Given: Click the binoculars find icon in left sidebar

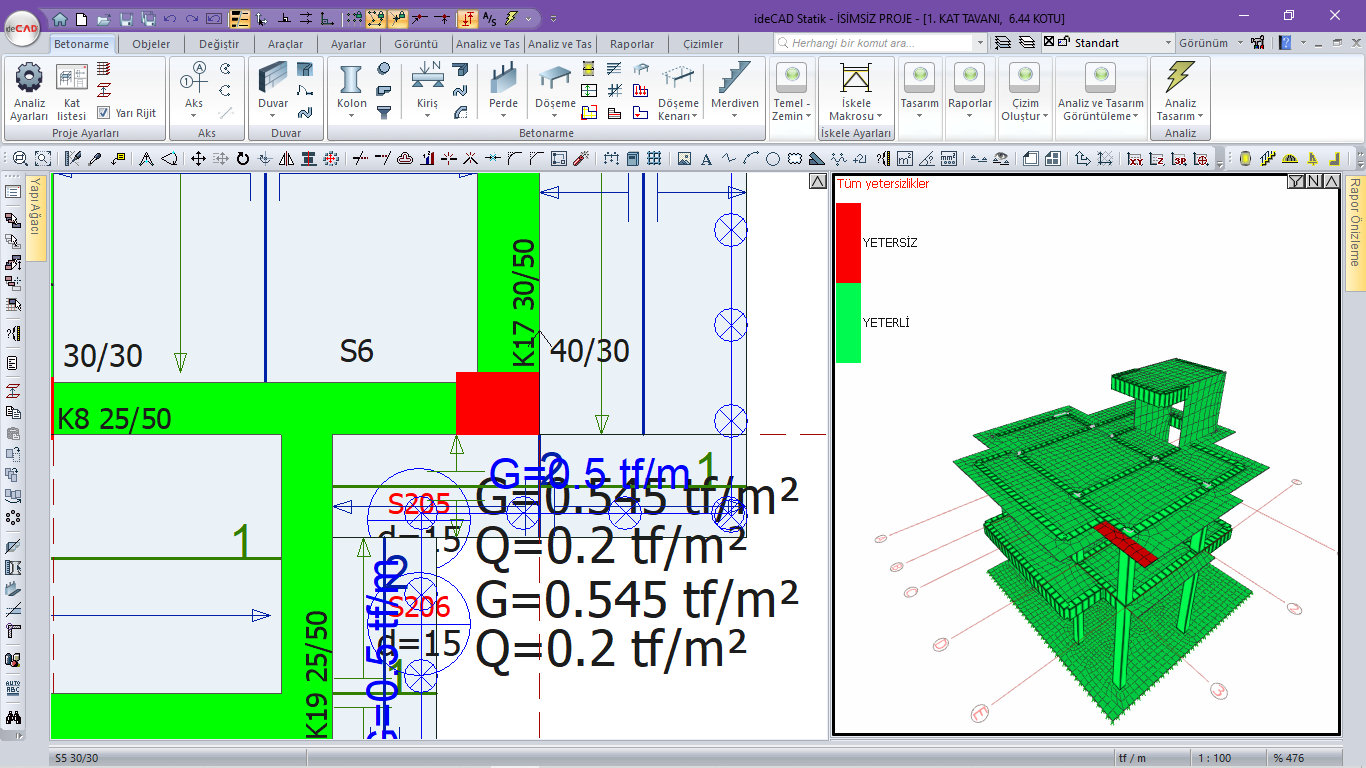Looking at the screenshot, I should 13,717.
